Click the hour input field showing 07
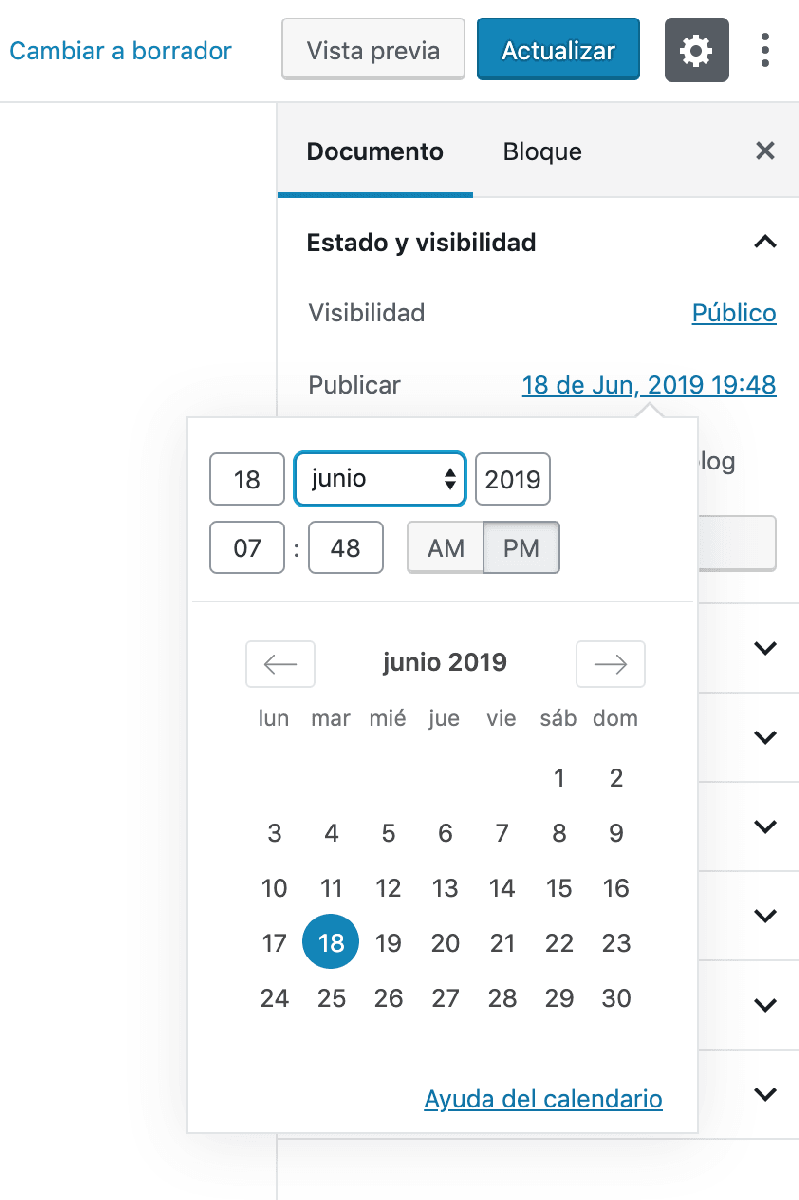The width and height of the screenshot is (799, 1200). pos(247,548)
